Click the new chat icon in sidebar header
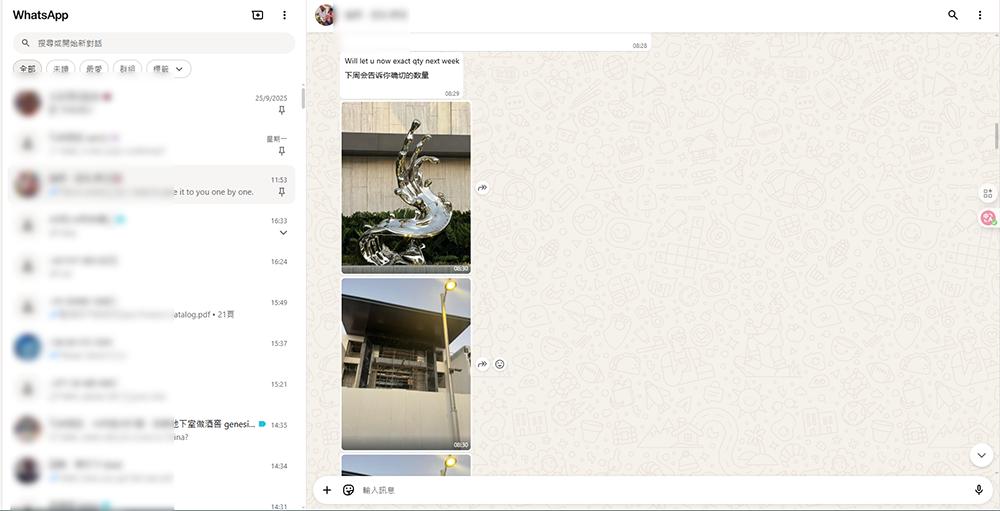The width and height of the screenshot is (1000, 511). (258, 15)
